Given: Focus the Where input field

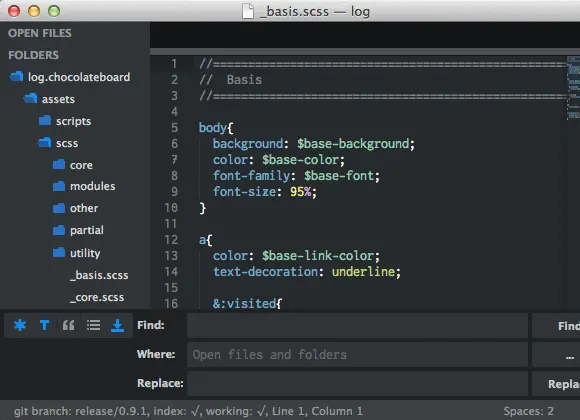Looking at the screenshot, I should coord(357,355).
